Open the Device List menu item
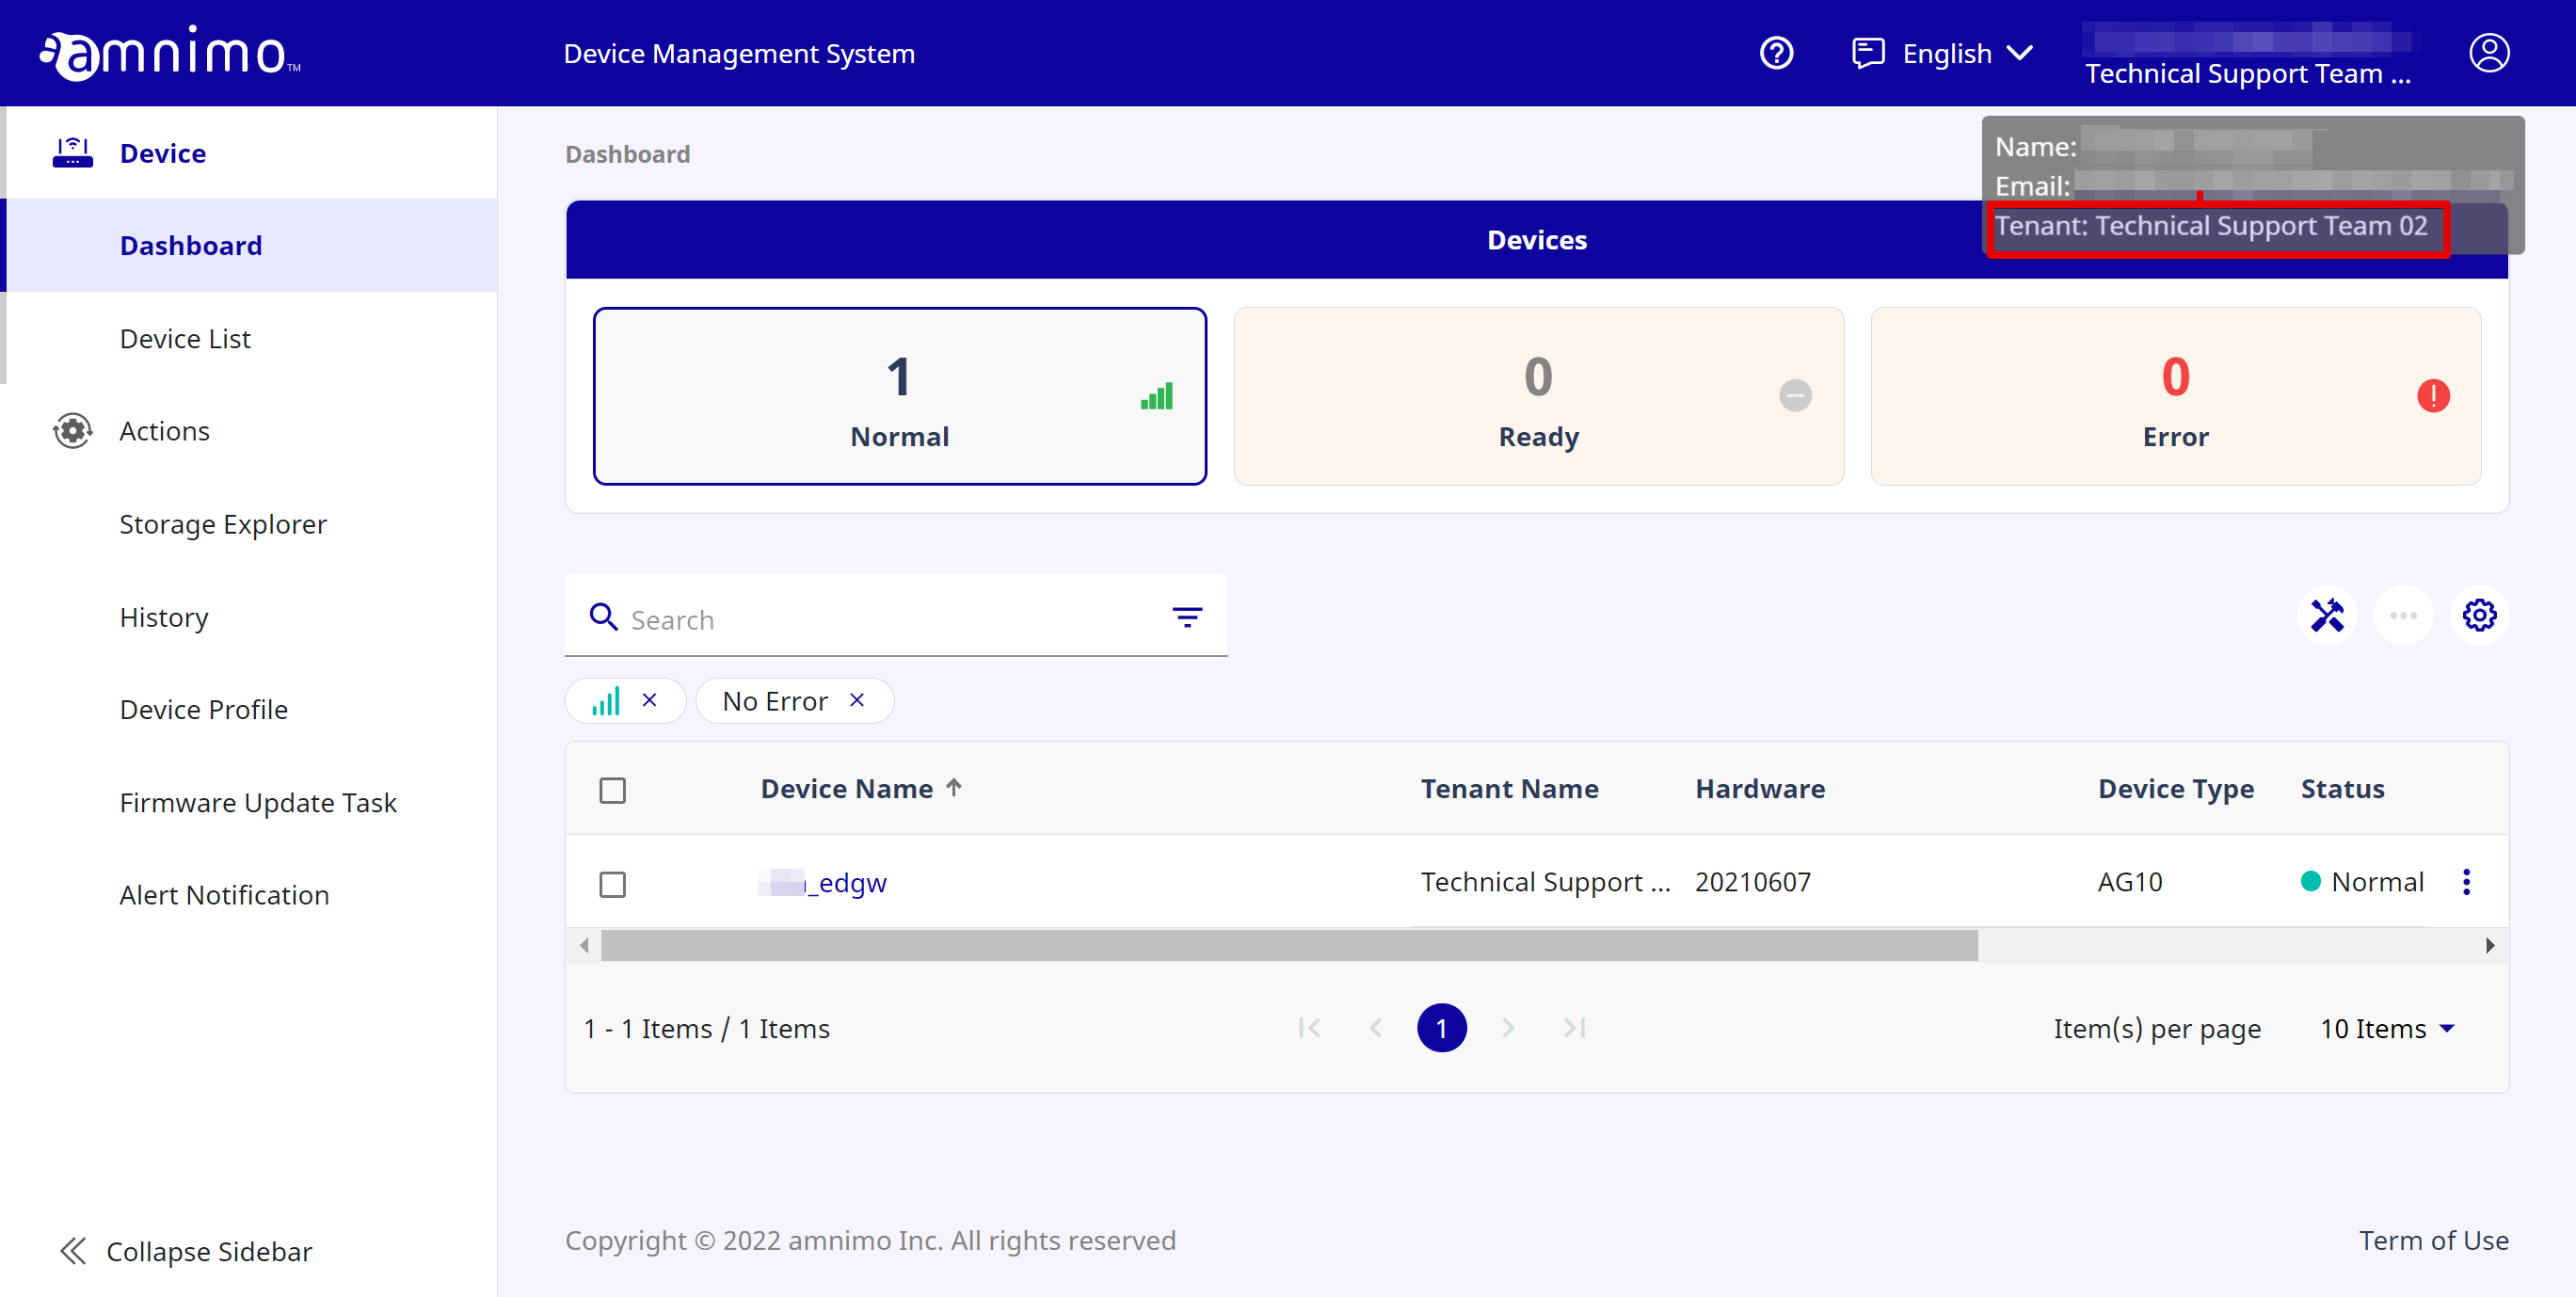 [x=185, y=338]
